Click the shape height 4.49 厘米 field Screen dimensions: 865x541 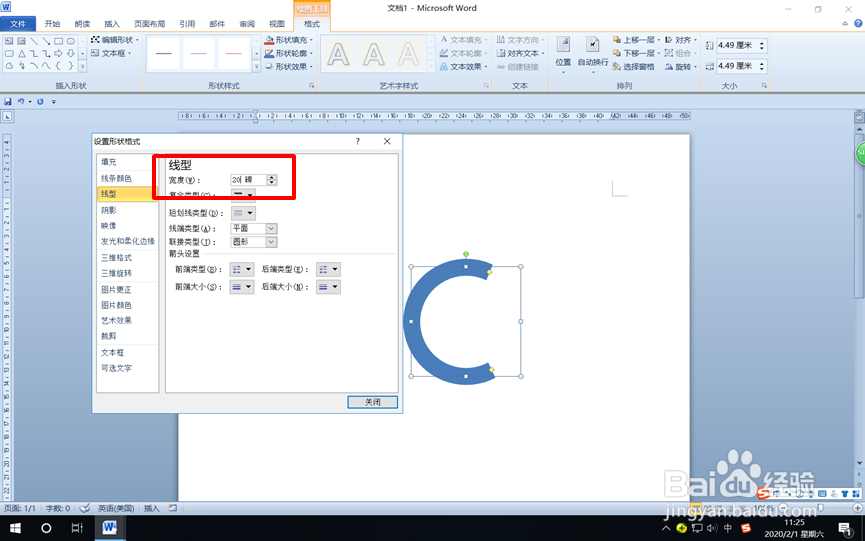[x=735, y=45]
